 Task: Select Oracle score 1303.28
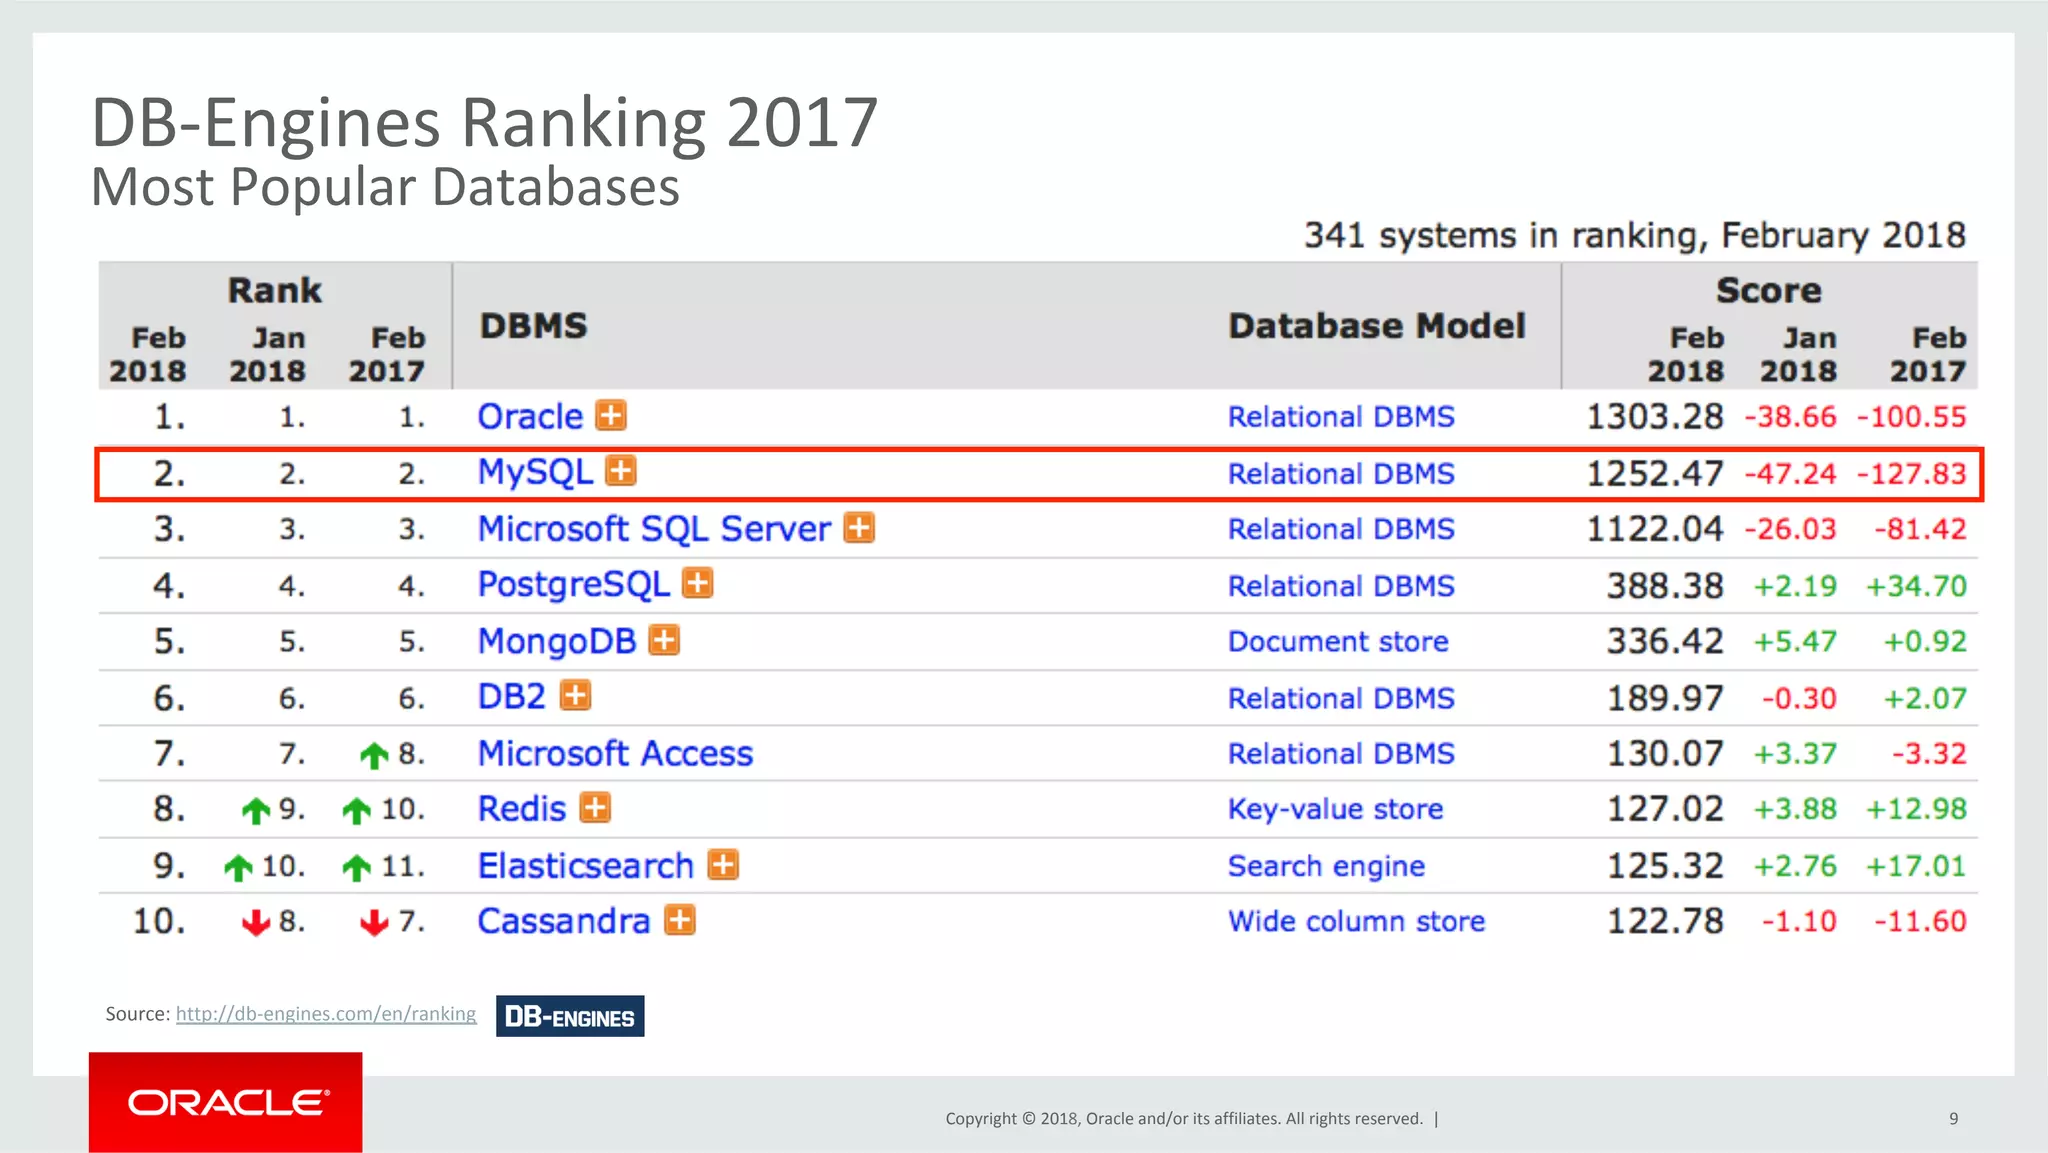point(1655,416)
